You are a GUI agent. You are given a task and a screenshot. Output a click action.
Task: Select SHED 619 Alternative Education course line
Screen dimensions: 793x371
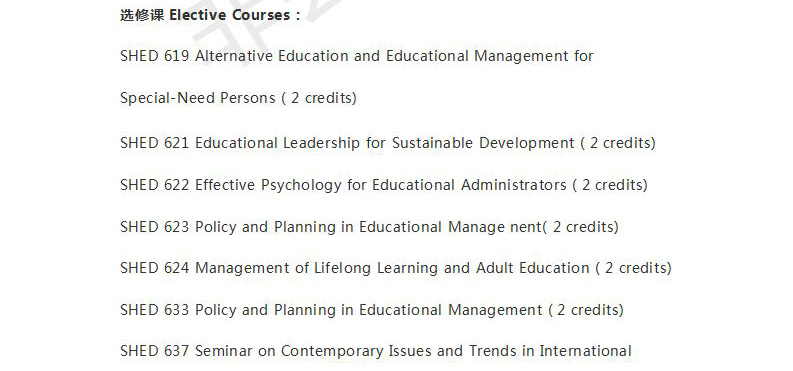coord(357,56)
